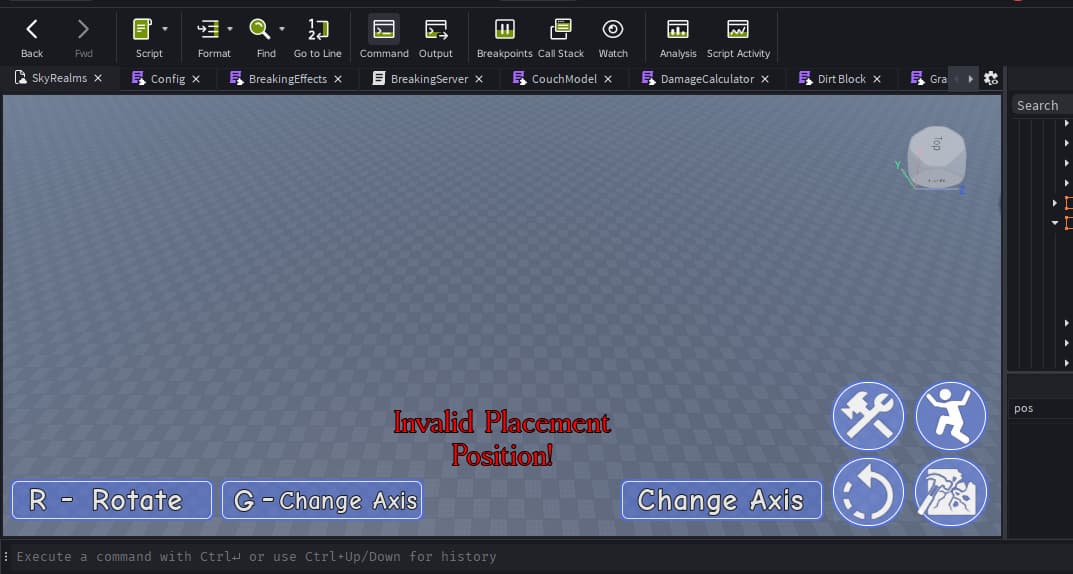Open the tab settings gear

tap(990, 79)
